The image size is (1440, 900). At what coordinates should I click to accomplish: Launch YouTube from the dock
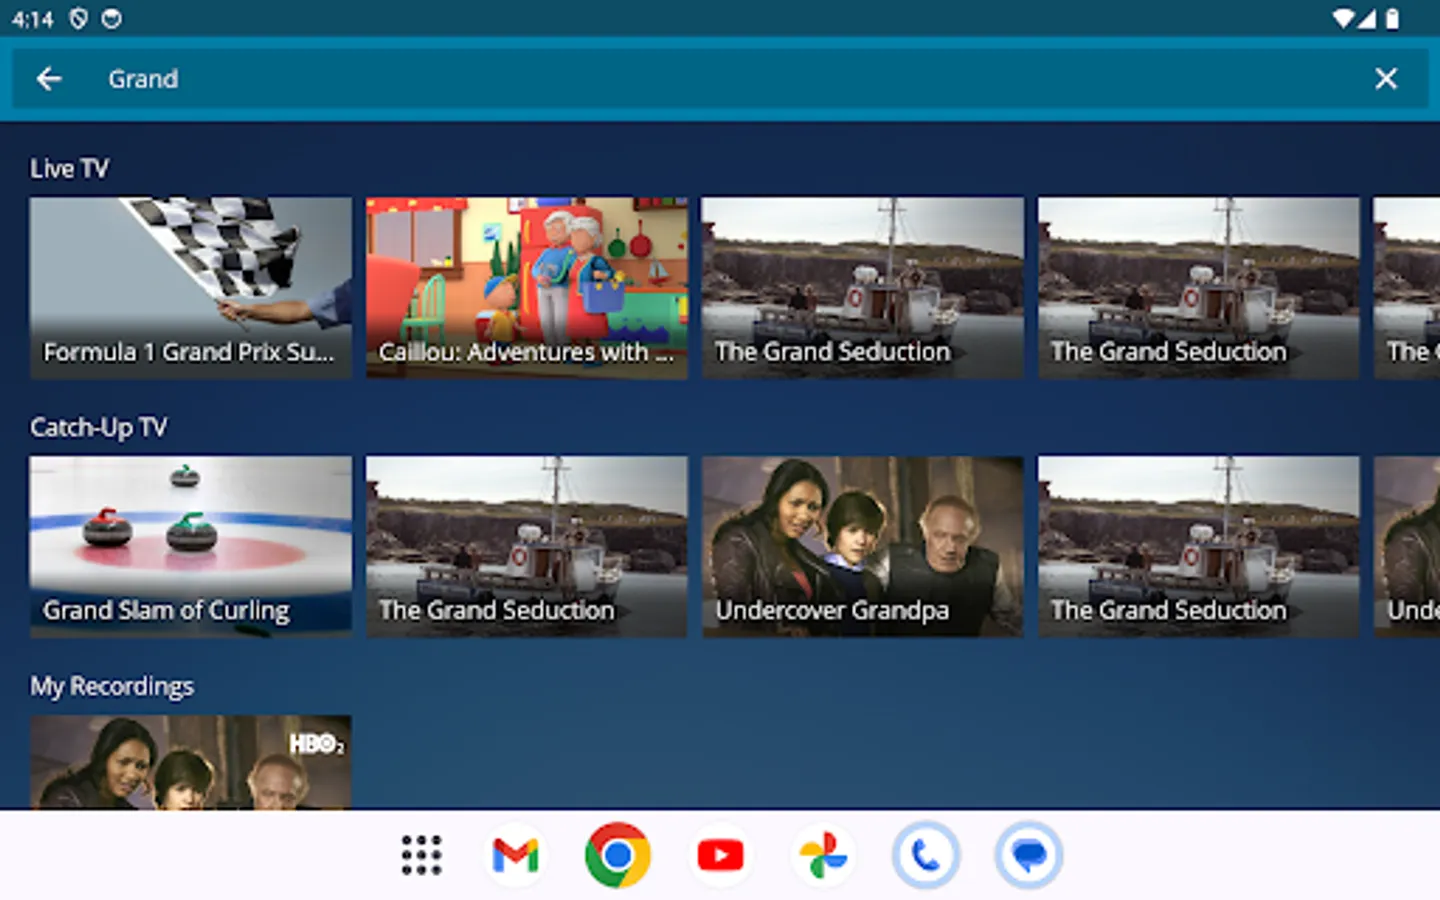[721, 855]
